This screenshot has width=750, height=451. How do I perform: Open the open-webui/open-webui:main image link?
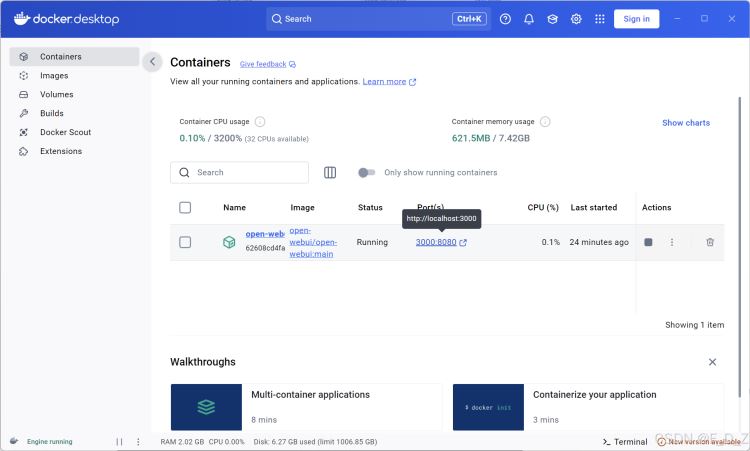tap(313, 242)
